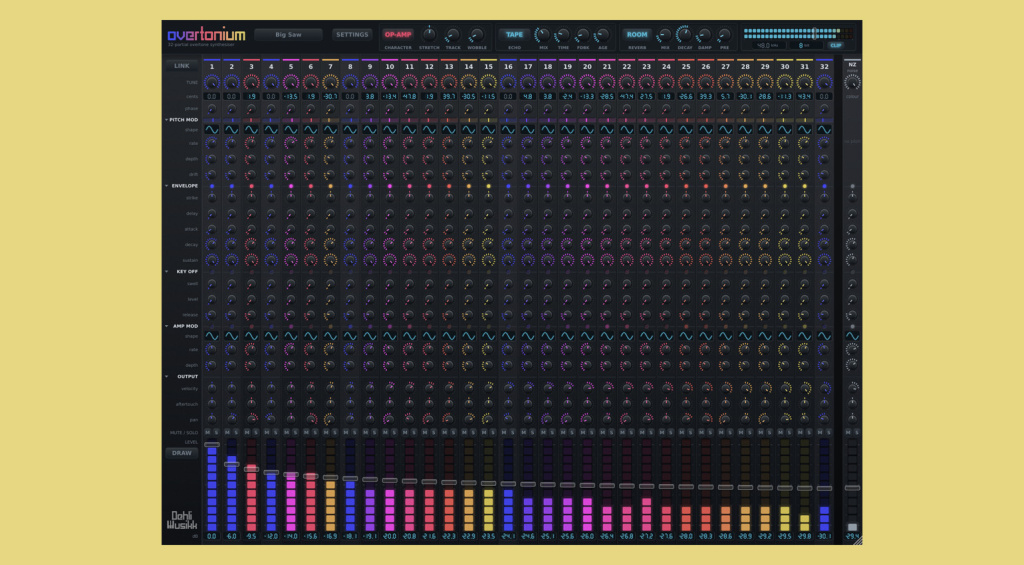Click the tune knob of partial 1

tap(212, 82)
